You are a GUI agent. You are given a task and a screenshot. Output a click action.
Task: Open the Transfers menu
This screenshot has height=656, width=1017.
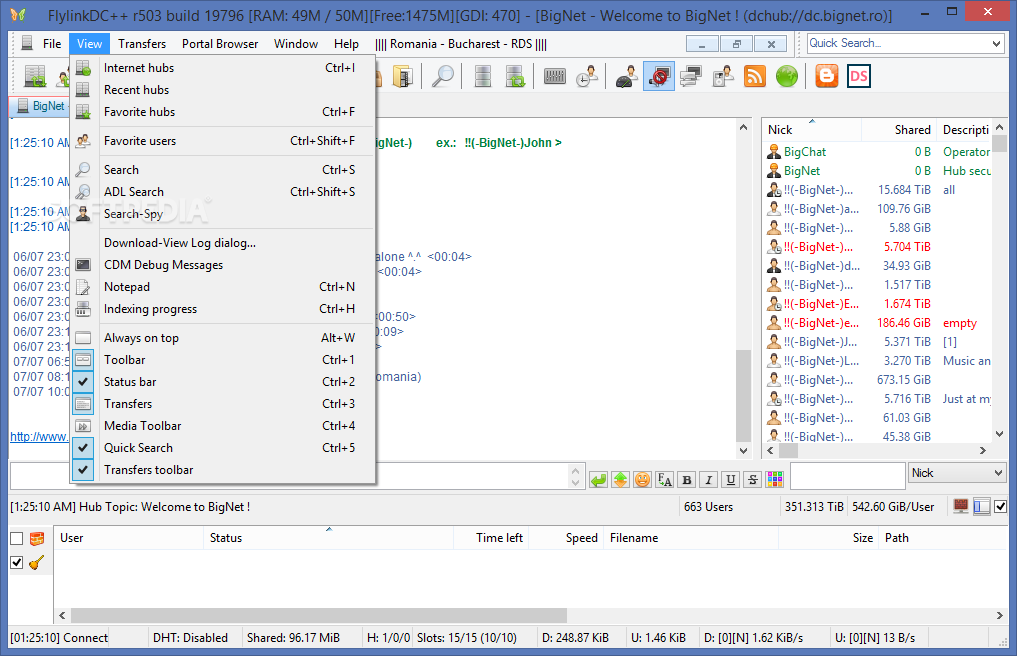tap(142, 43)
